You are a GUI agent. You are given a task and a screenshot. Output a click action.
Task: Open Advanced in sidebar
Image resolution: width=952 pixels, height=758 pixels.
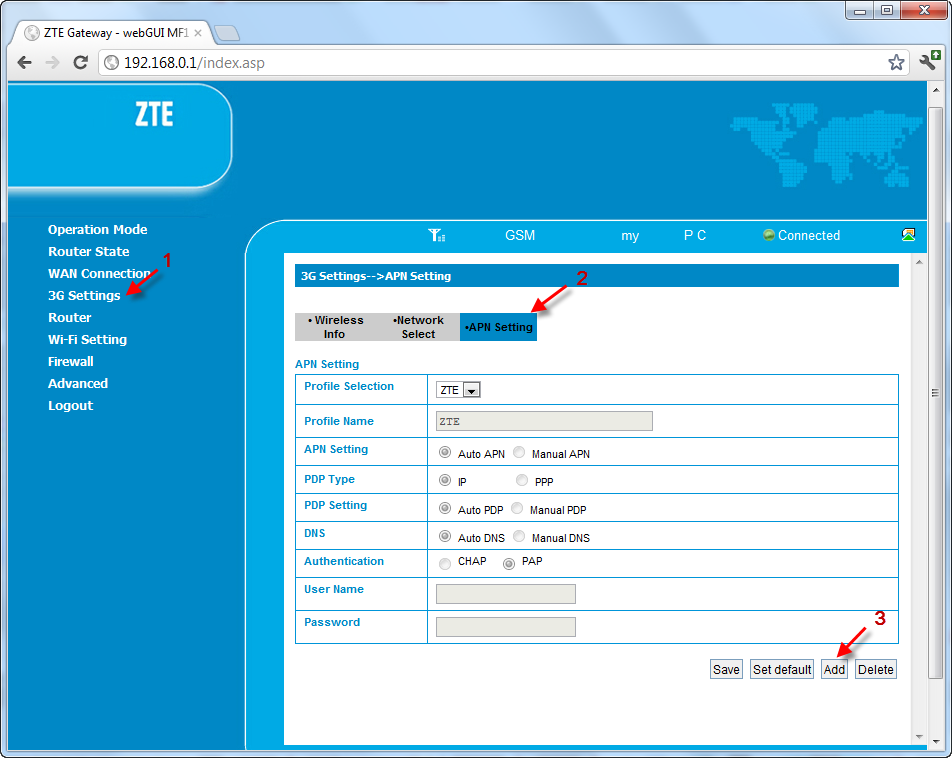(78, 383)
